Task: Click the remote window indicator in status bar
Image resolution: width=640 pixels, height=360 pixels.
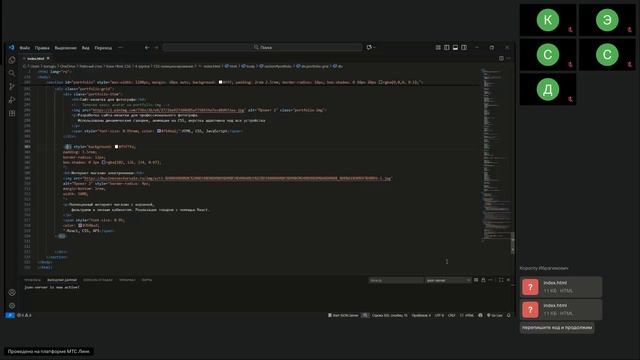Action: 10,315
